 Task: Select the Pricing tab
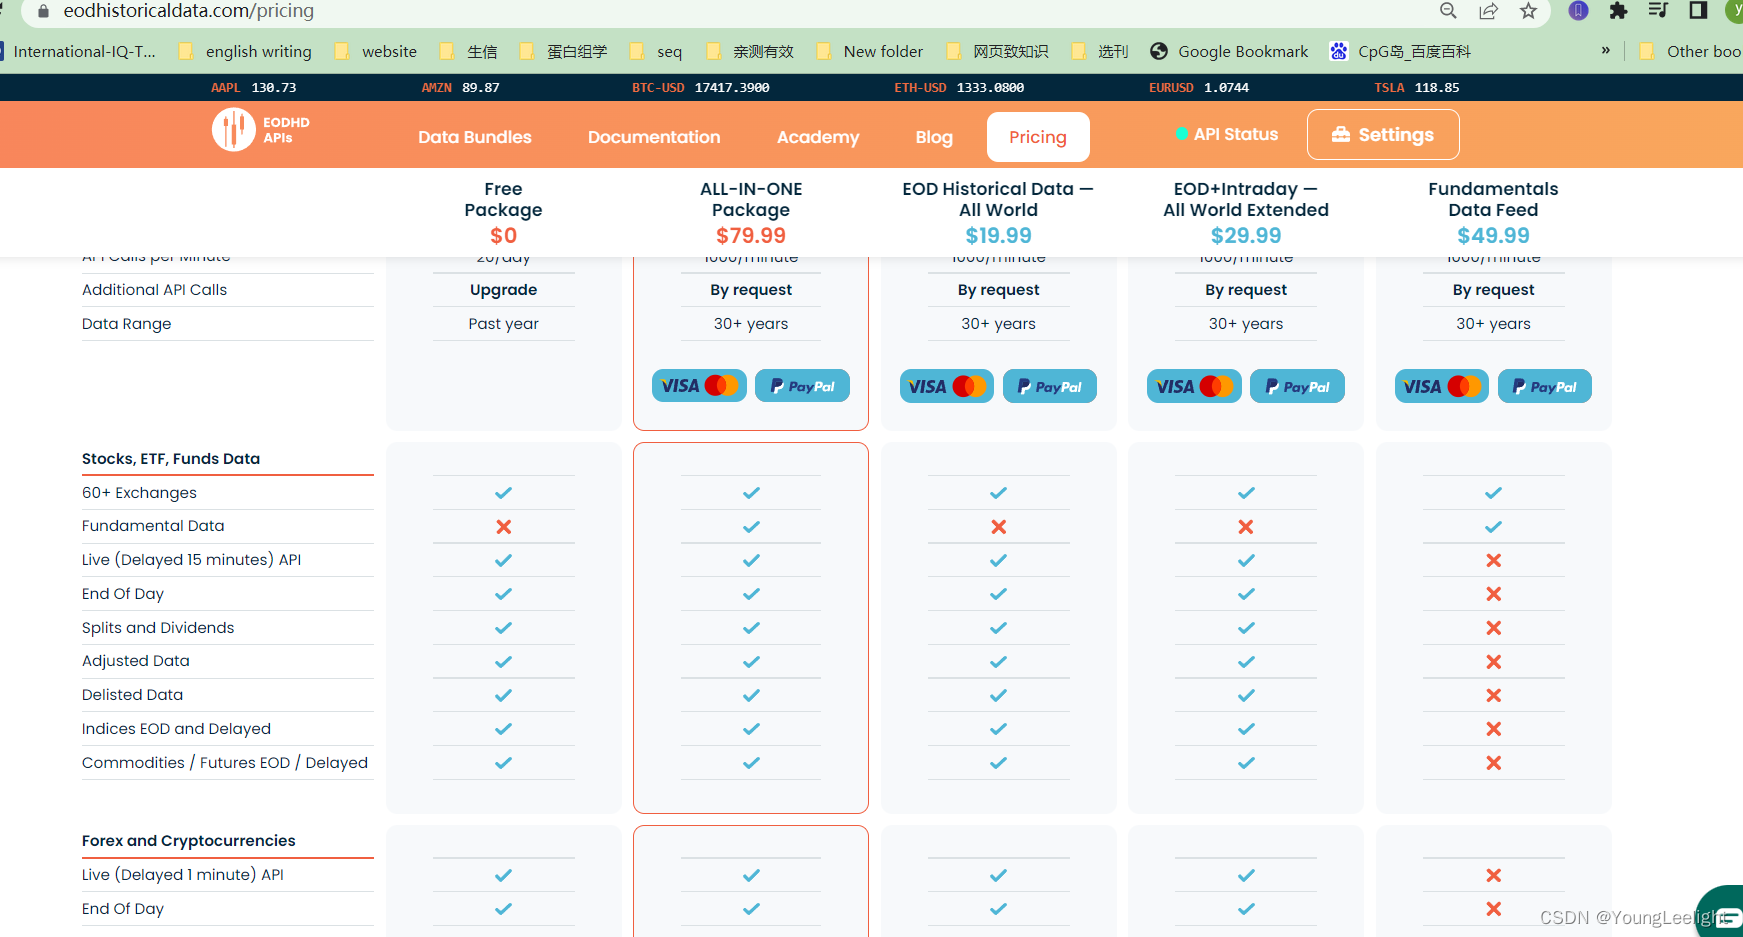[1038, 137]
